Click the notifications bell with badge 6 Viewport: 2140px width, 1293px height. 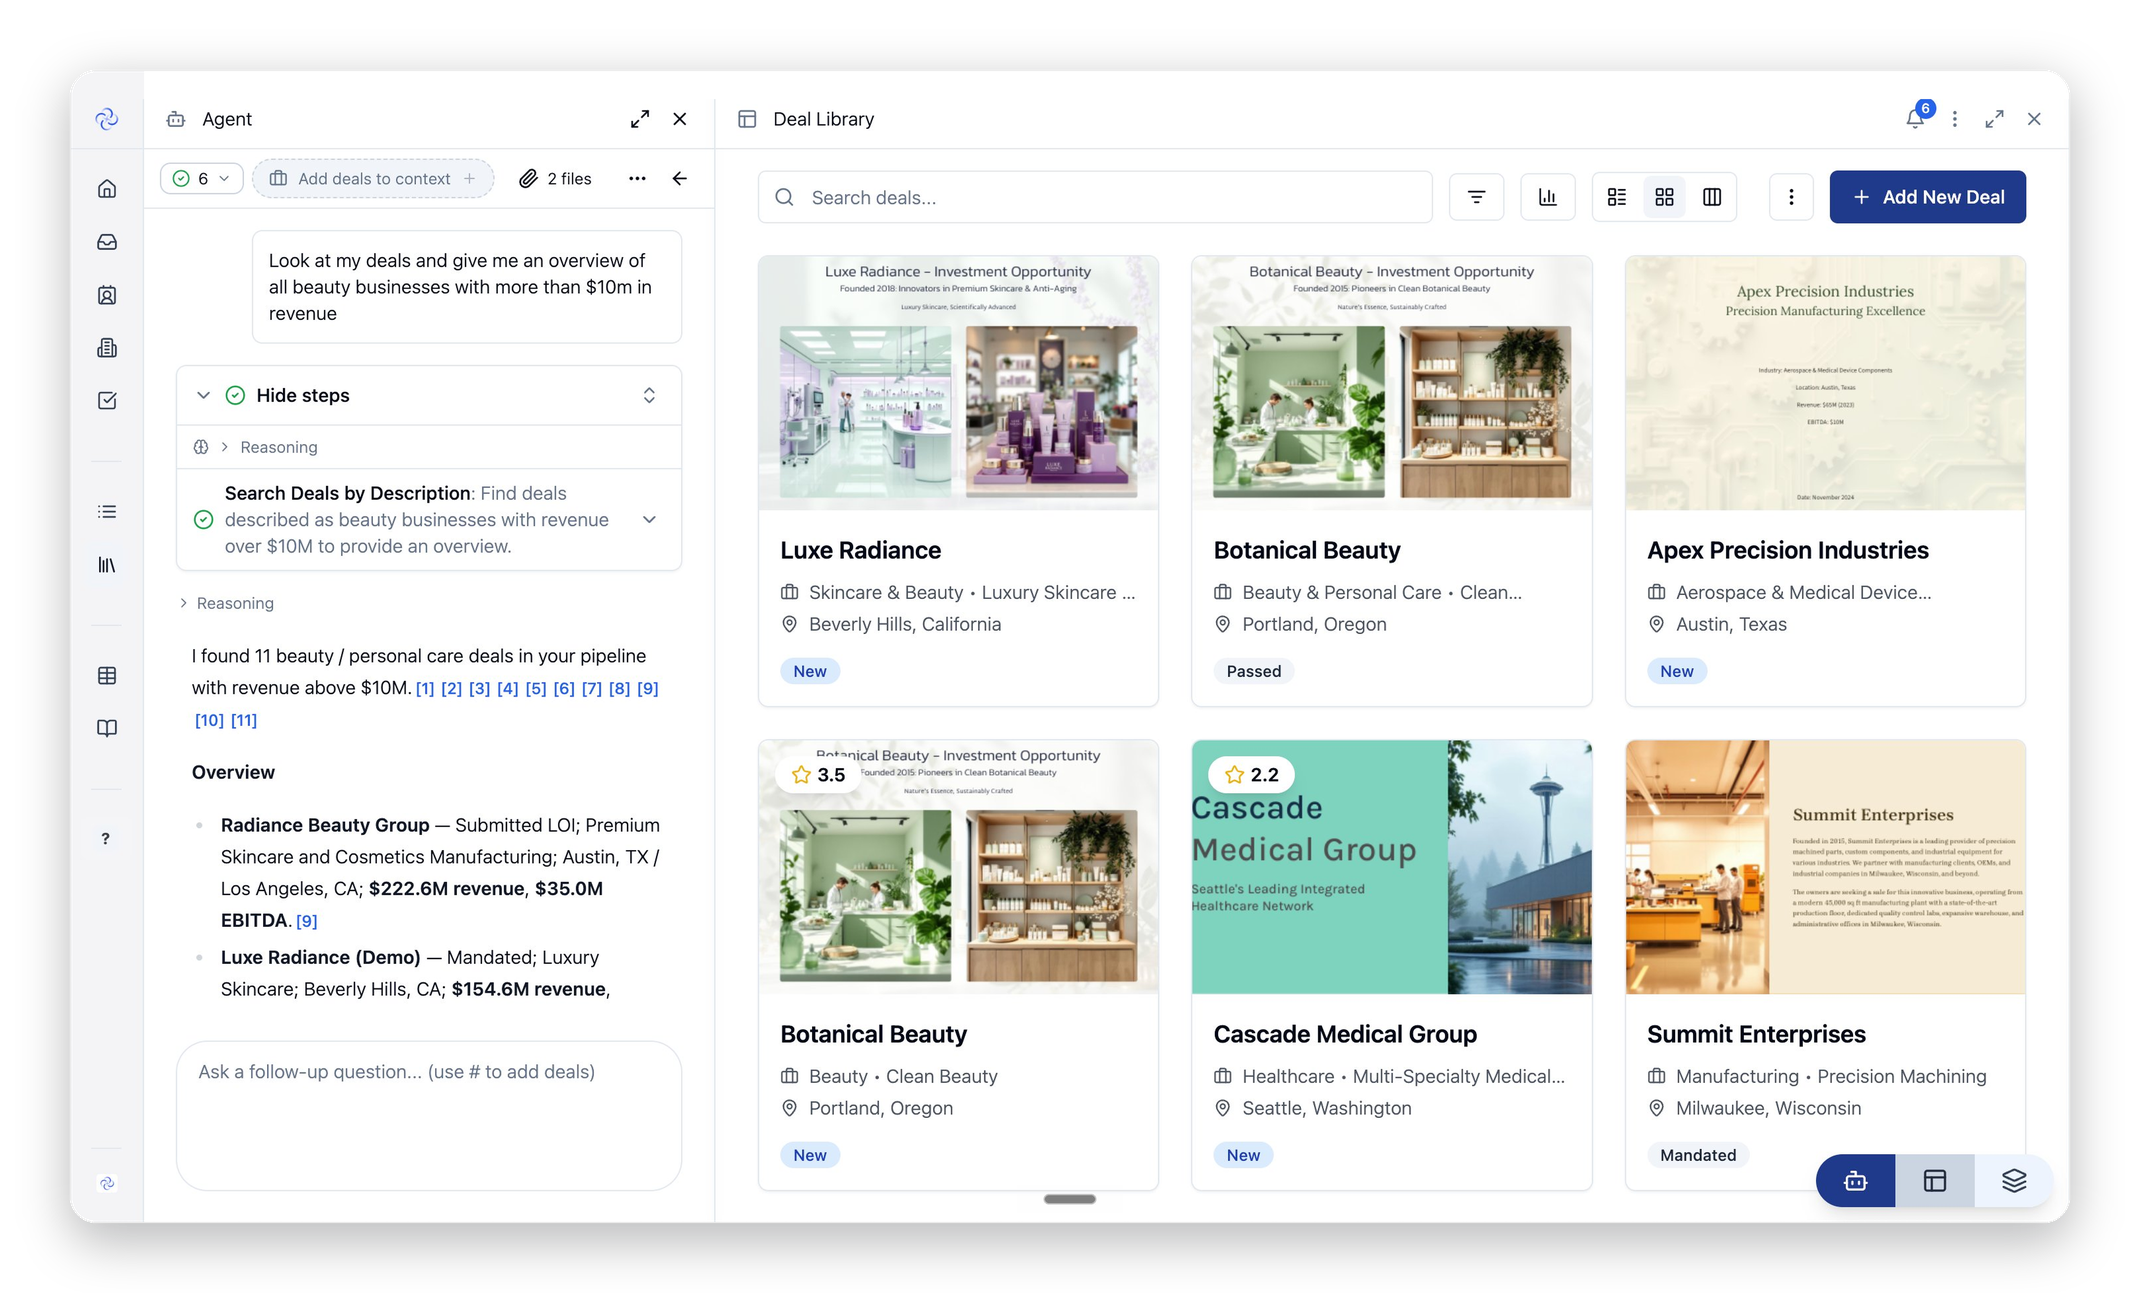pos(1916,118)
